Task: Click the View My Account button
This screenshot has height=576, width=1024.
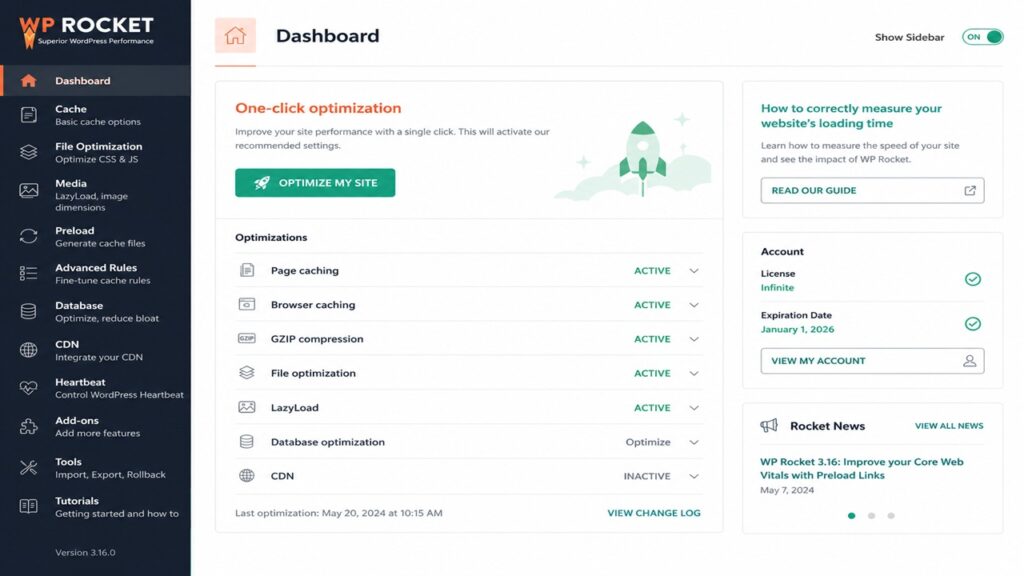Action: point(872,360)
